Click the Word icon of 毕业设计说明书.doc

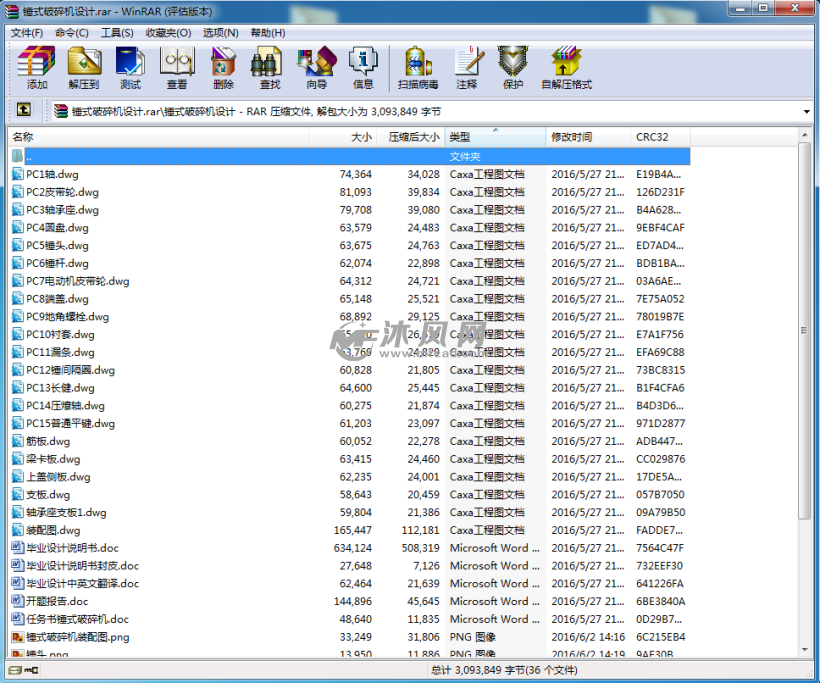(18, 548)
